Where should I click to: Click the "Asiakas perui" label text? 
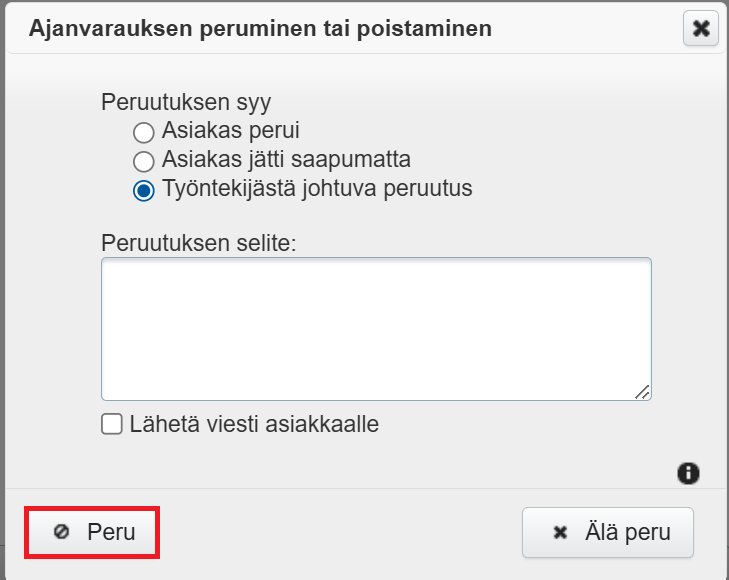click(230, 130)
